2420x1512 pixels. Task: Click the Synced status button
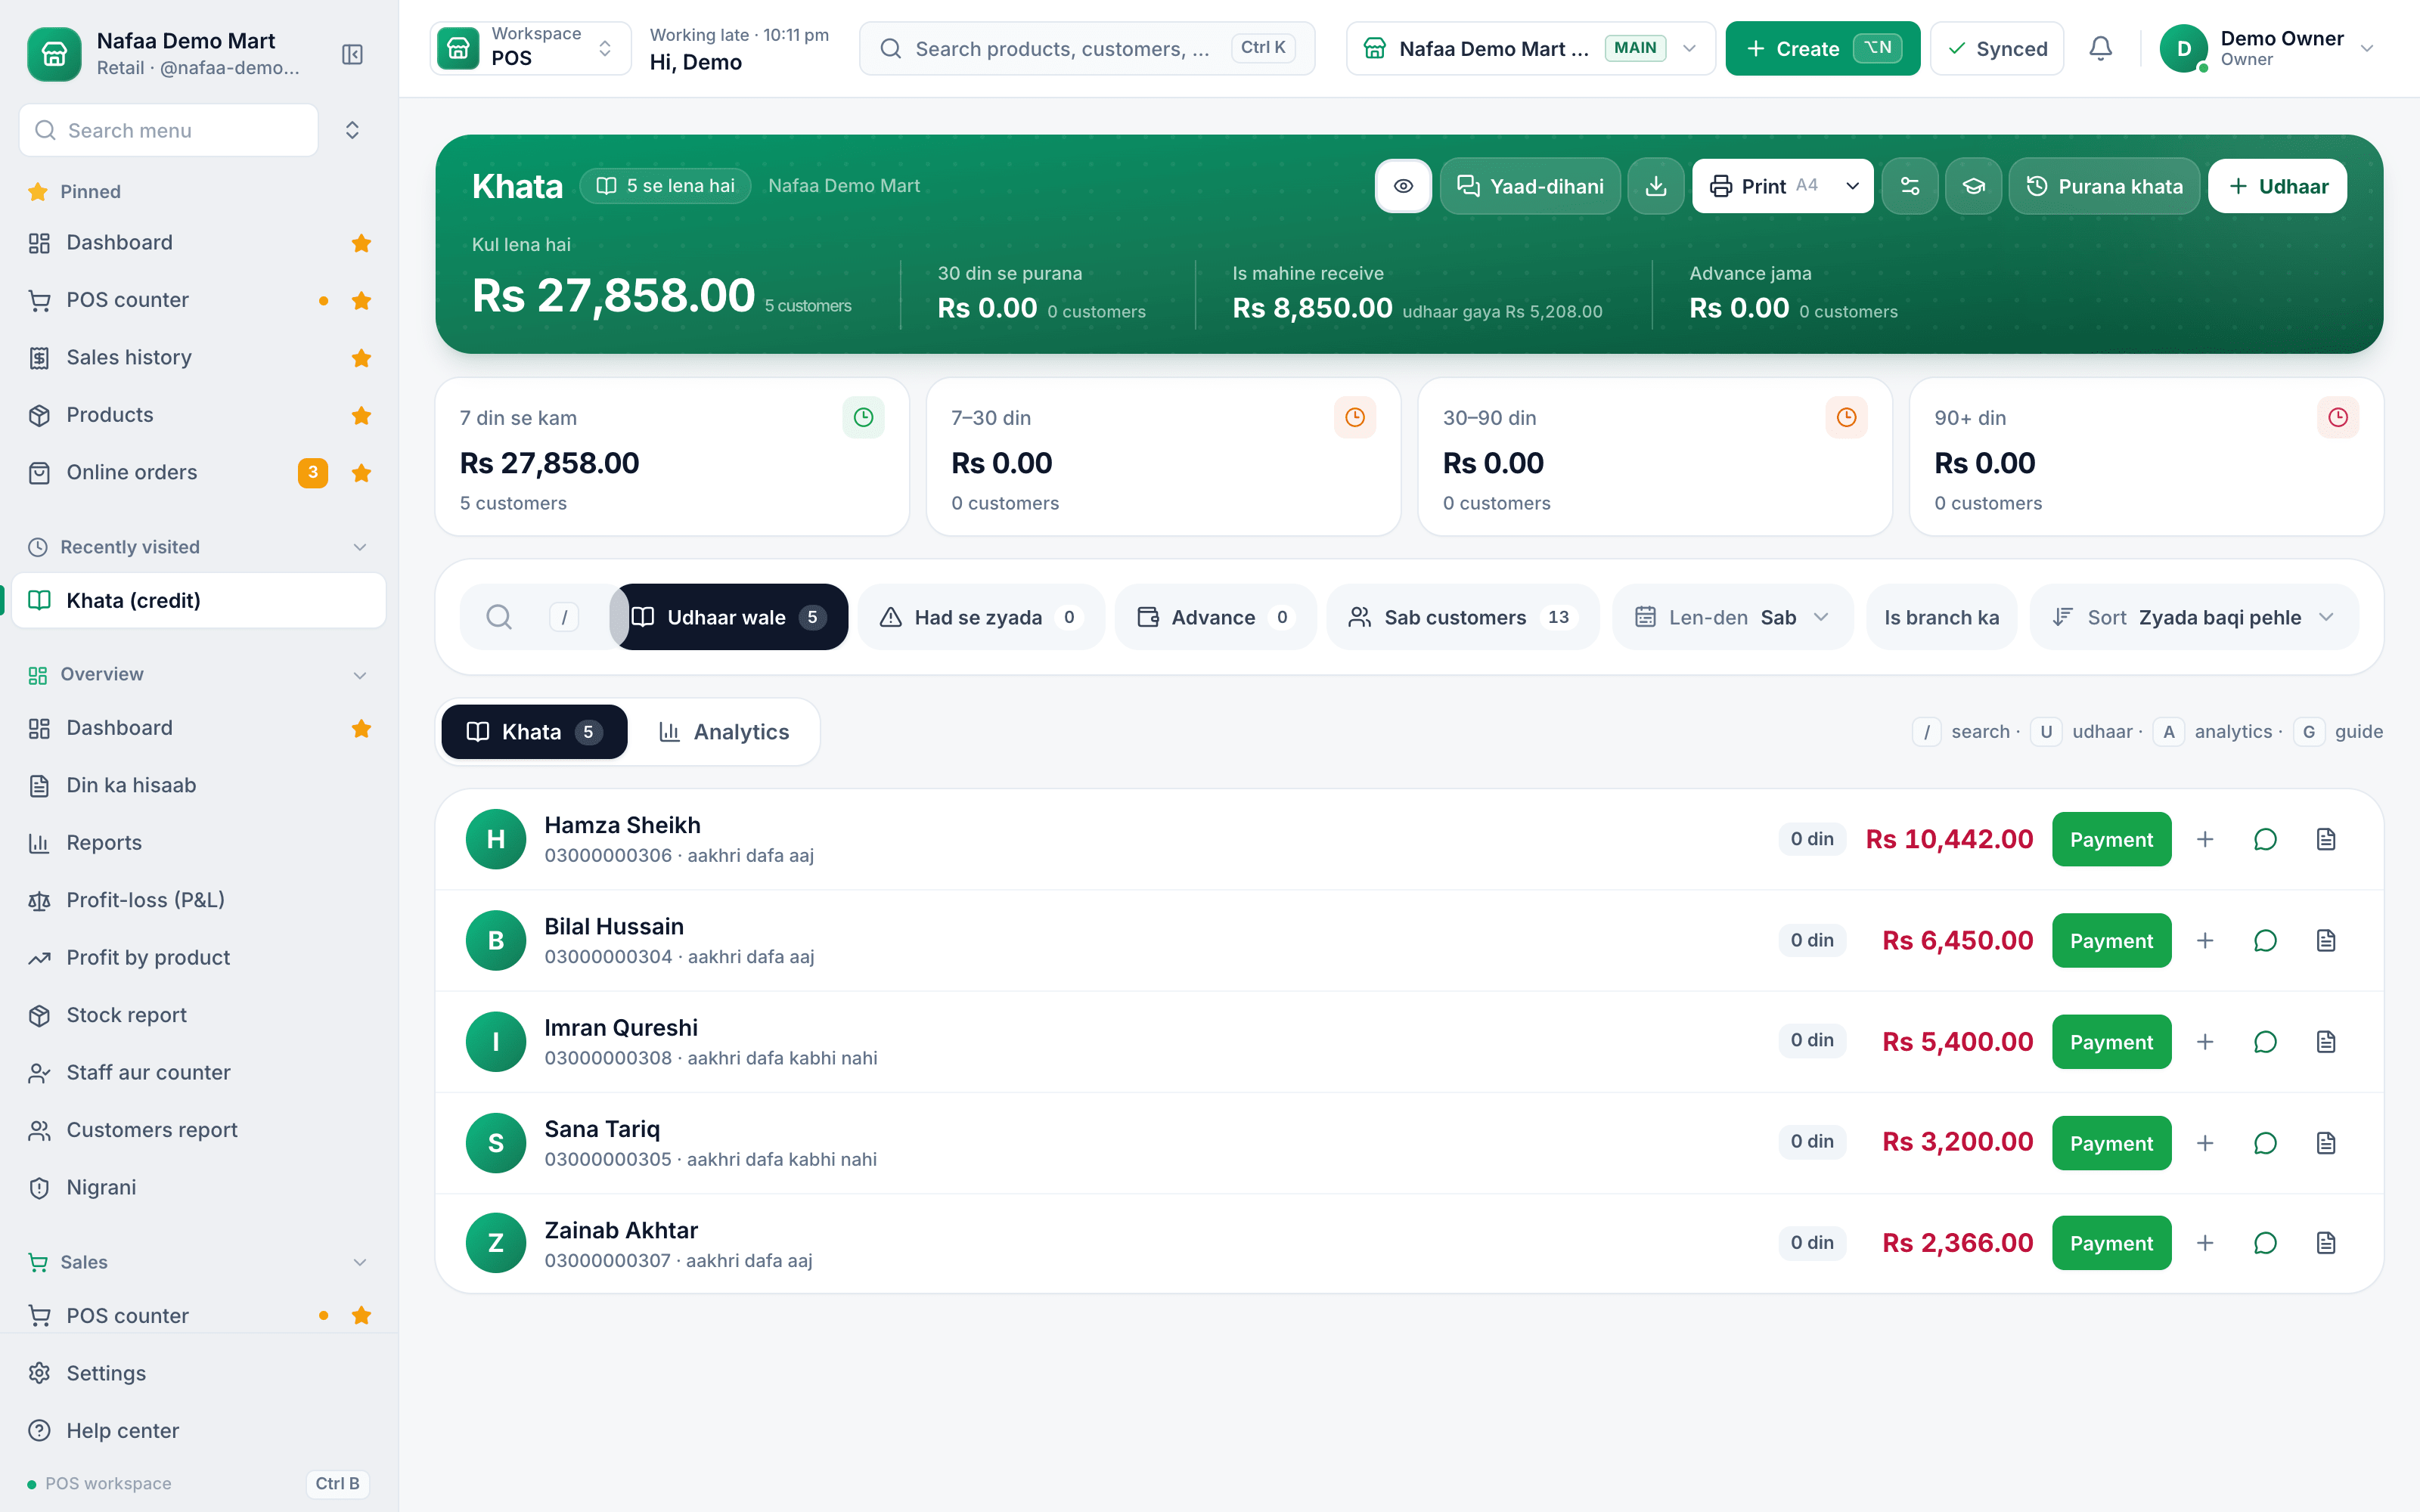[x=1997, y=48]
